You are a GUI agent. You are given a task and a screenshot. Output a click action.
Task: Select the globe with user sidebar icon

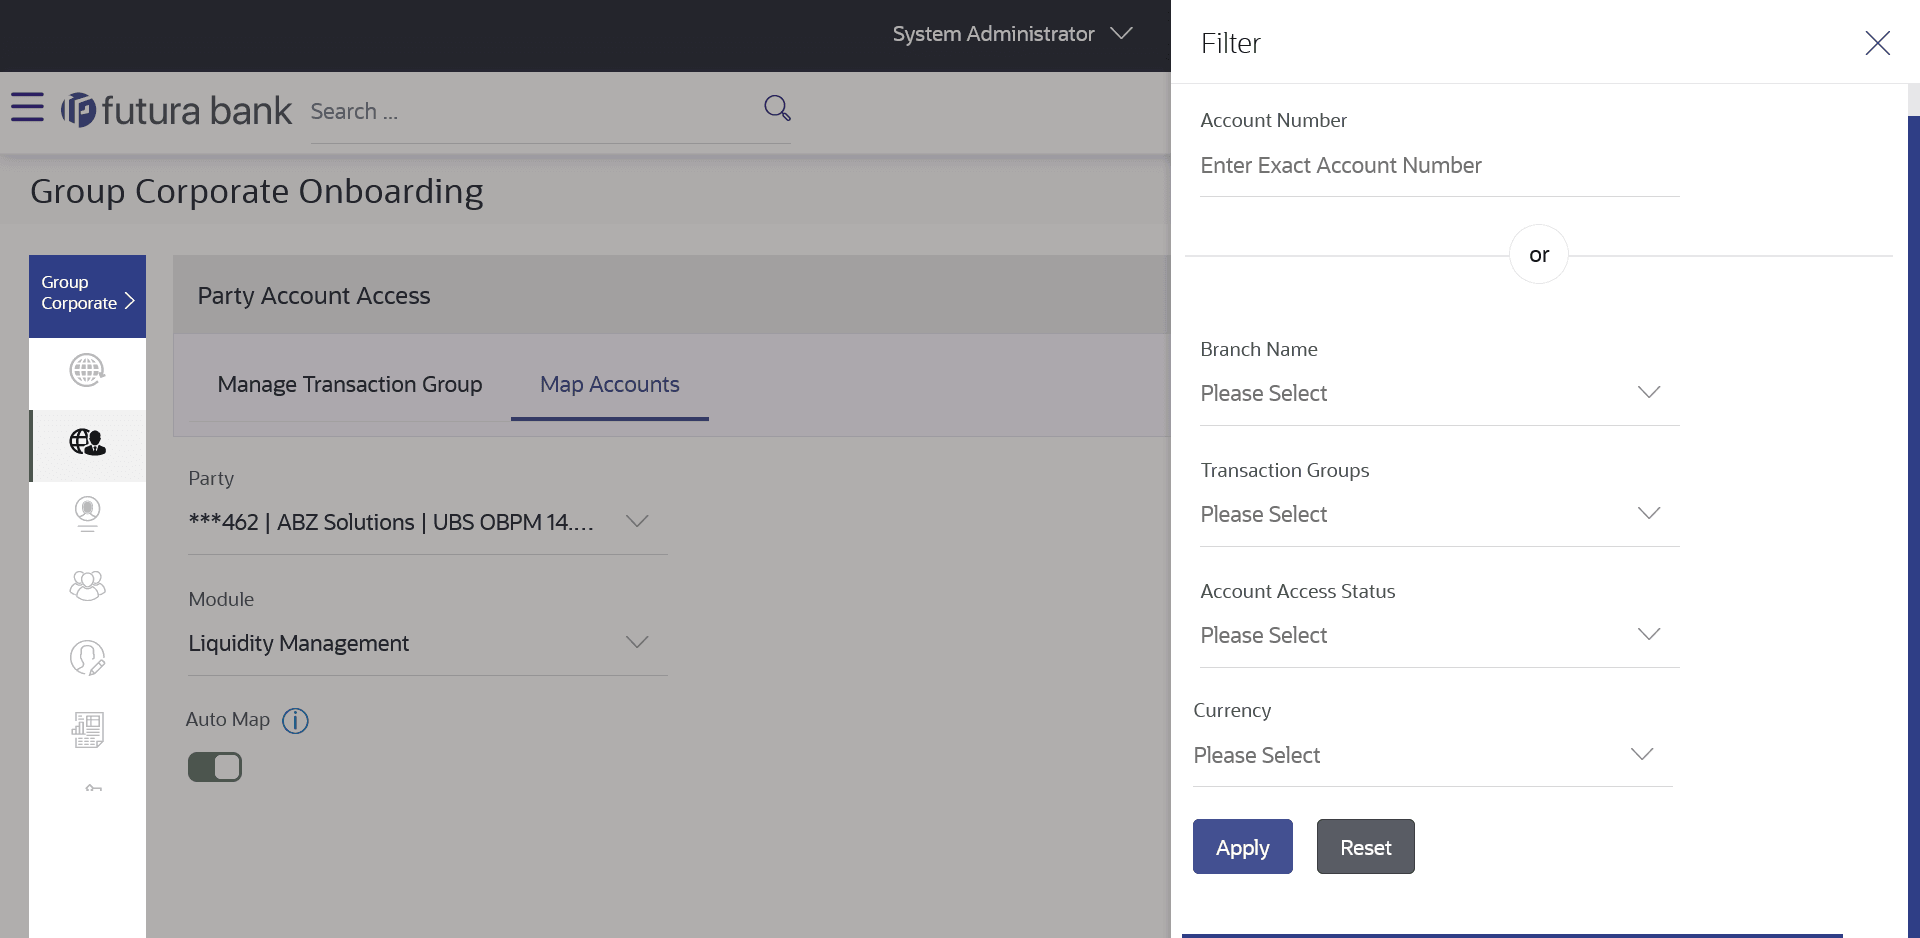tap(87, 442)
